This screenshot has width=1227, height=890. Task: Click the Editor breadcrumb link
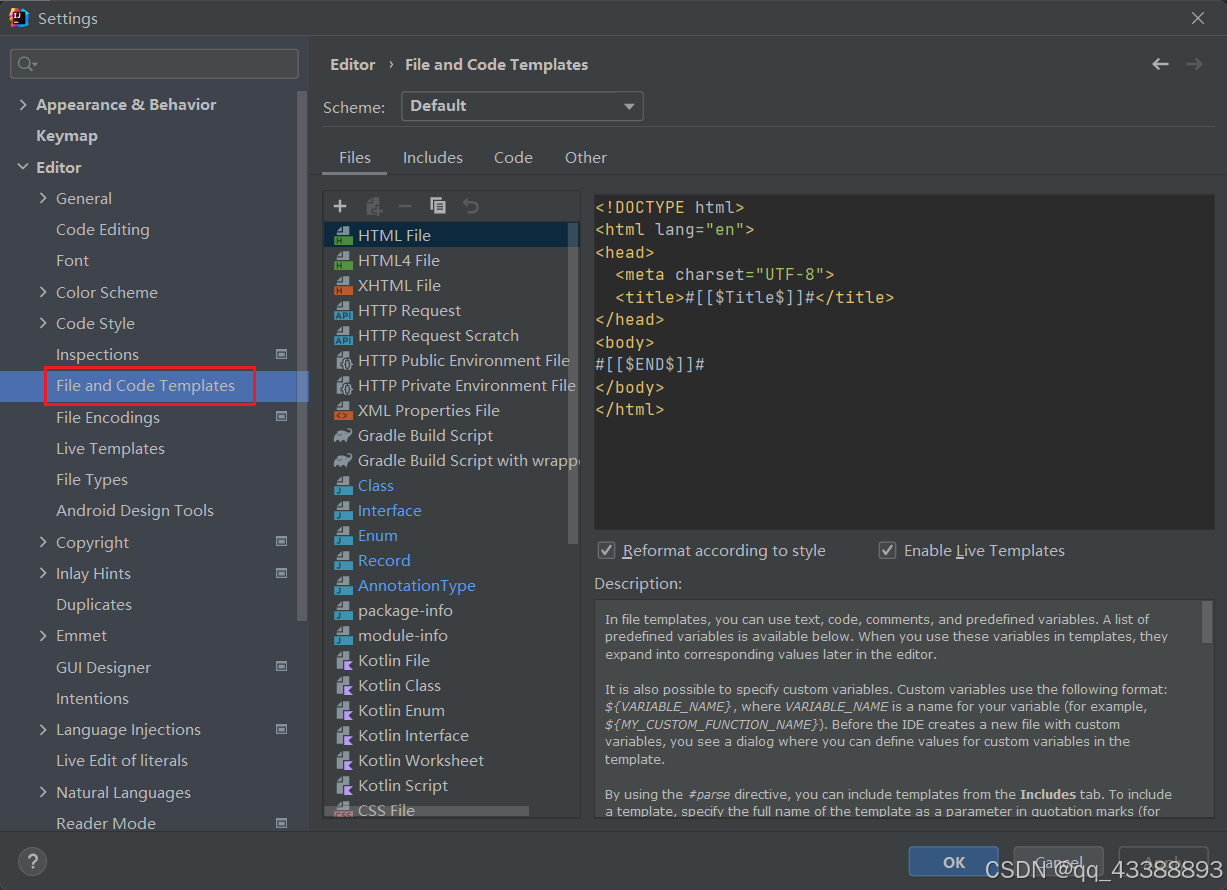pos(353,64)
